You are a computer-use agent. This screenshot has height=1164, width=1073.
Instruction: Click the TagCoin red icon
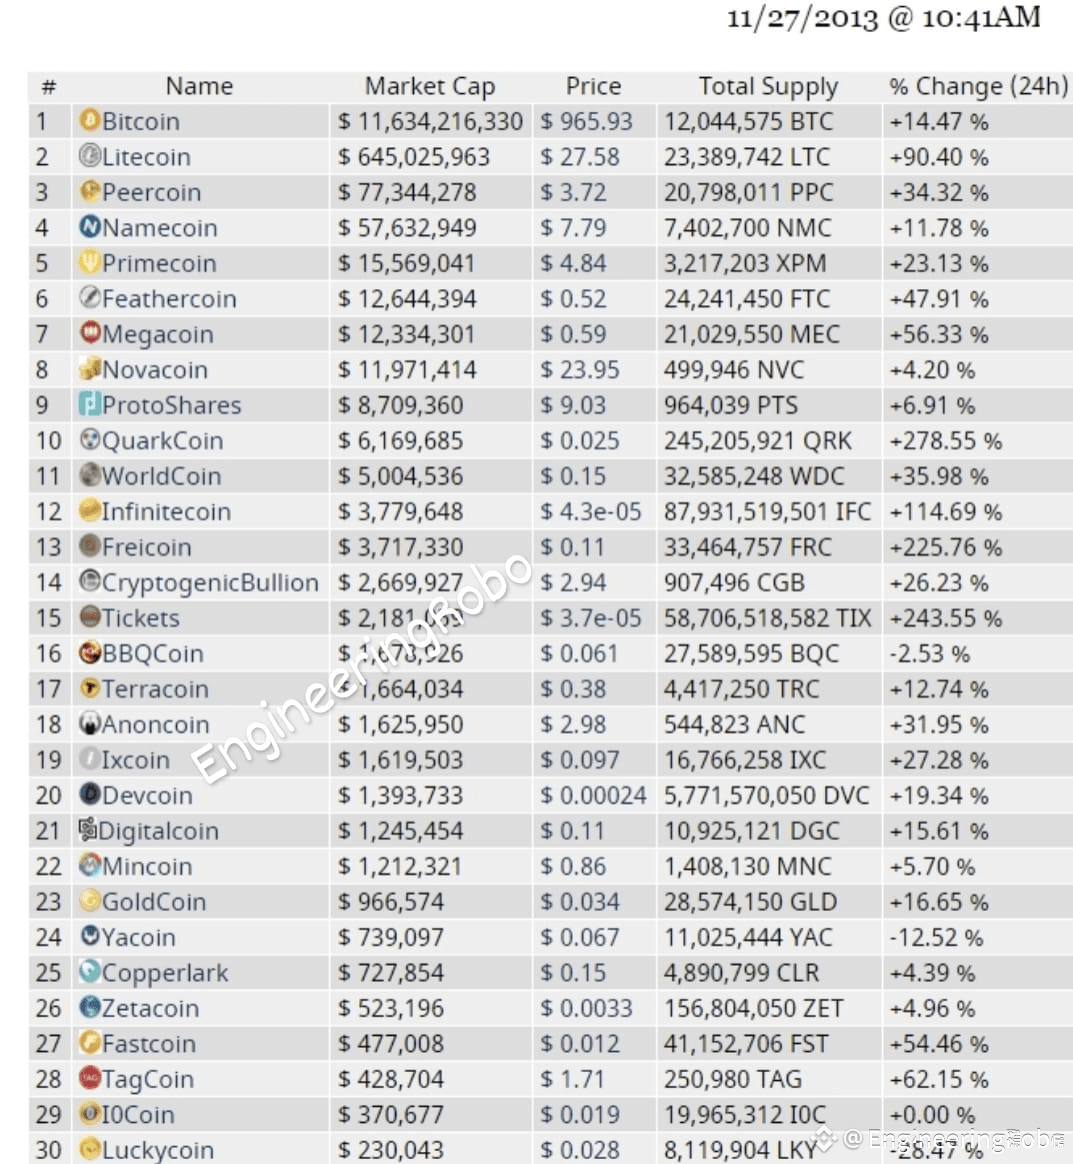click(x=90, y=1078)
